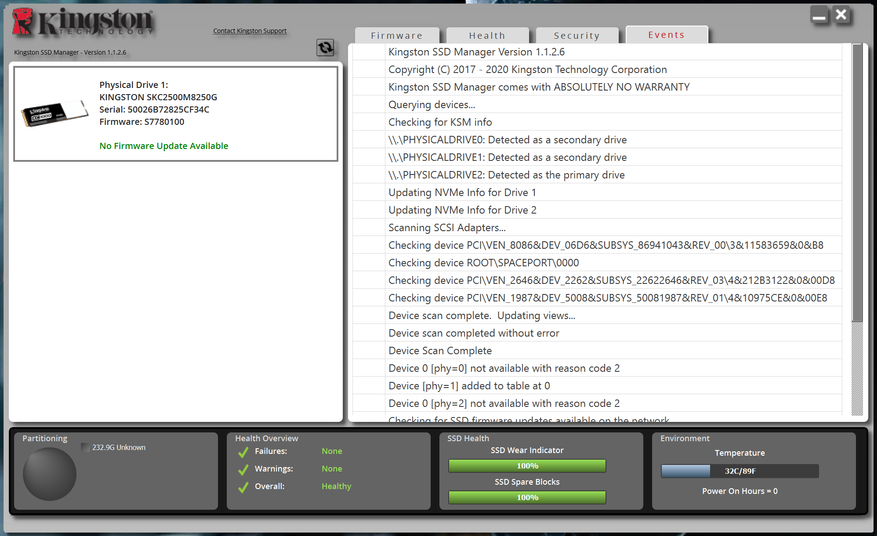The width and height of the screenshot is (877, 536).
Task: Click the 232.9G Unknown partition legend square
Action: (x=85, y=448)
